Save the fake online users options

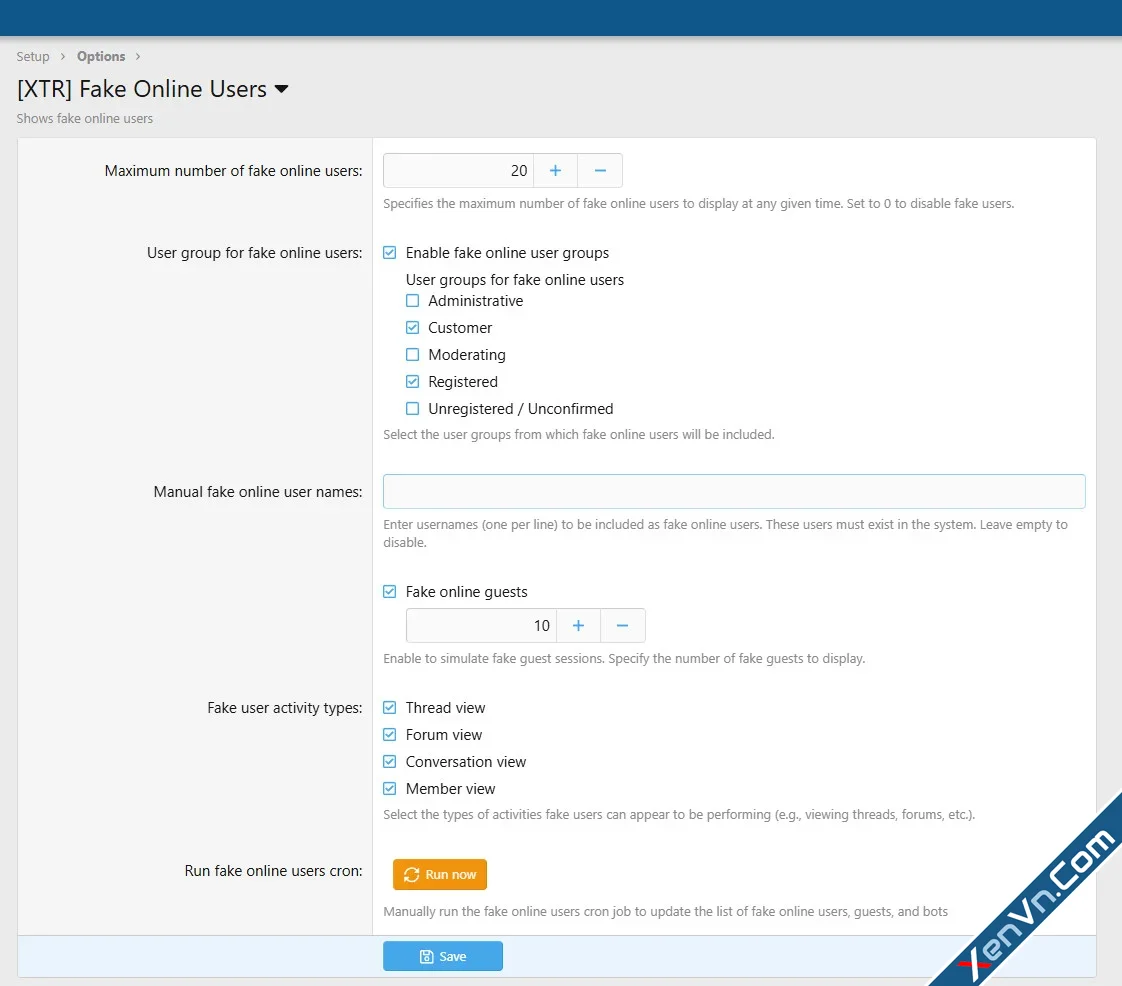click(442, 957)
